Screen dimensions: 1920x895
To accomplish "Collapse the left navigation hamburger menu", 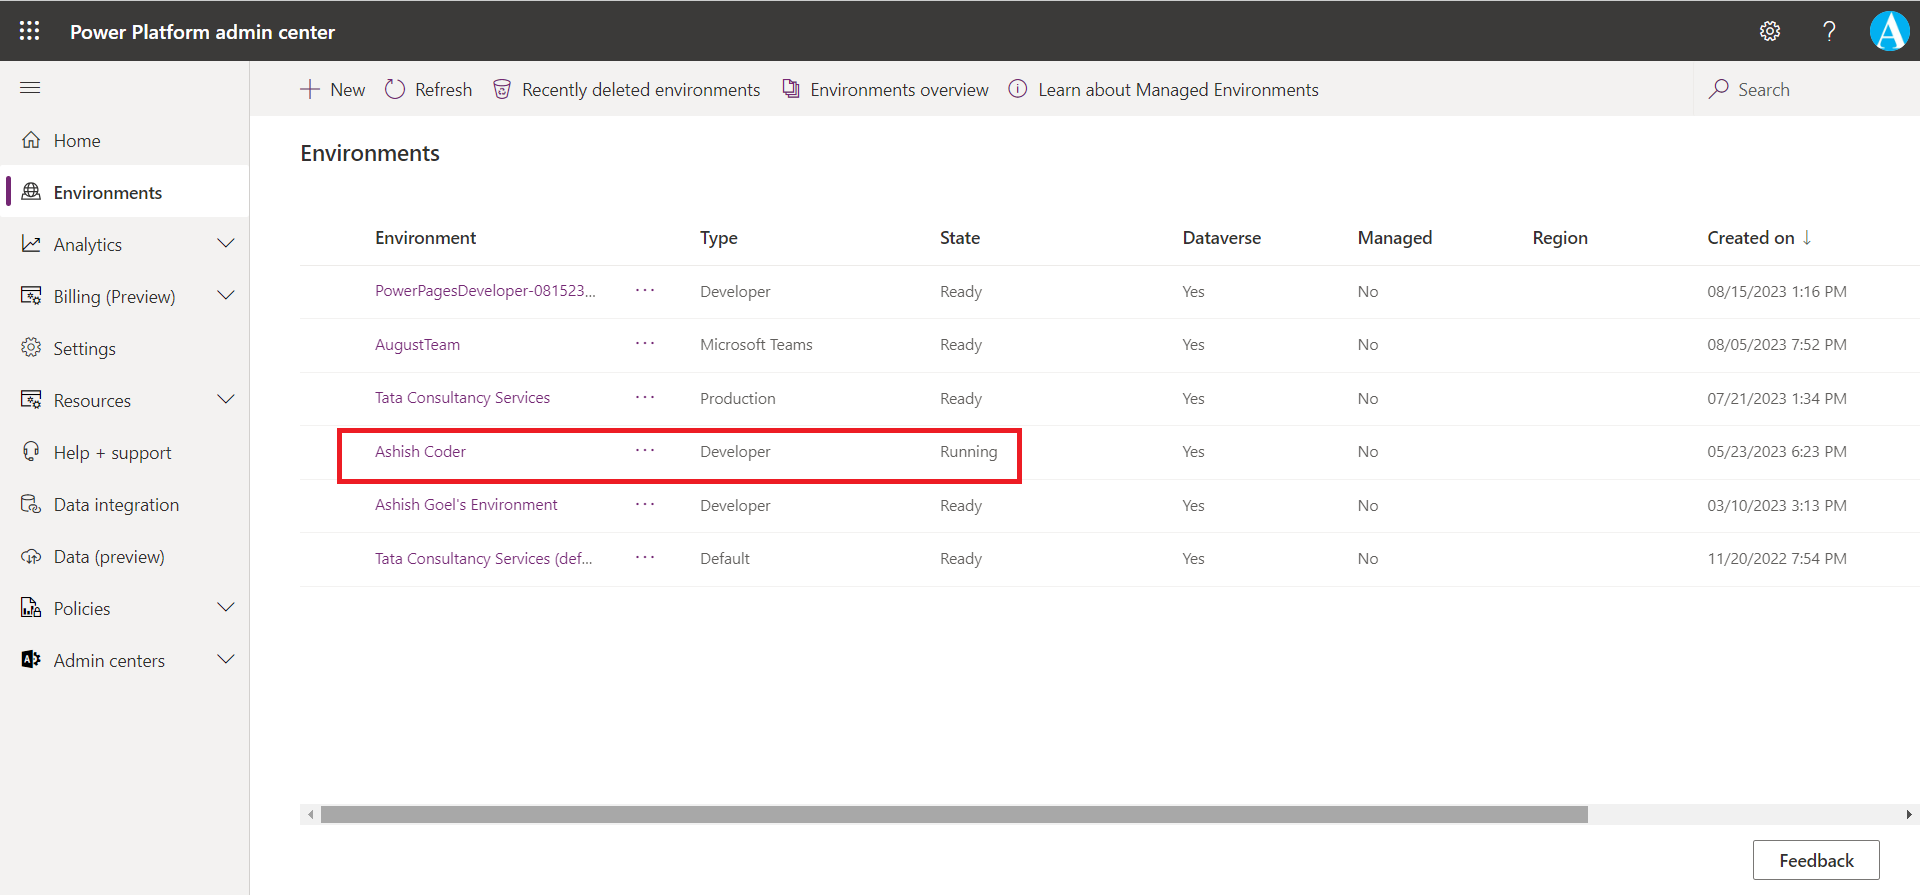I will point(30,88).
